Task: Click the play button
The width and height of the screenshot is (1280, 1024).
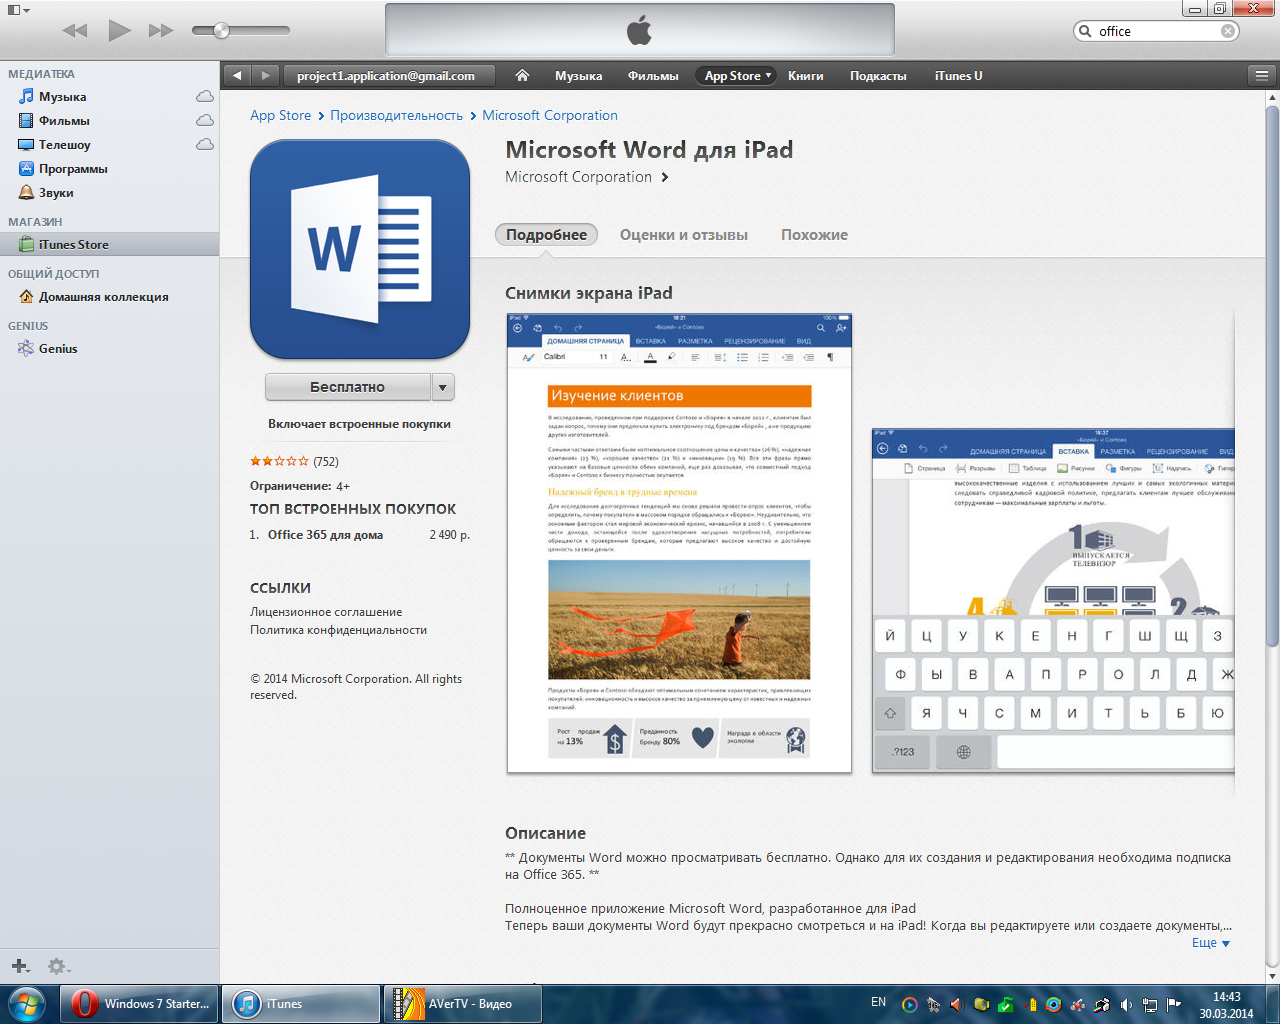Action: coord(120,30)
